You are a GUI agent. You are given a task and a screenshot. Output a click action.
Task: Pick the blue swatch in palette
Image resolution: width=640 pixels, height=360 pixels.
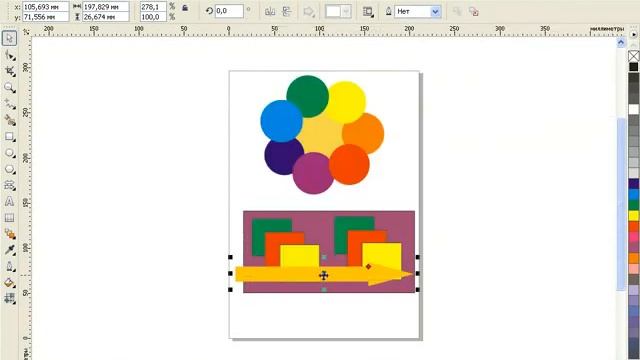[x=633, y=194]
